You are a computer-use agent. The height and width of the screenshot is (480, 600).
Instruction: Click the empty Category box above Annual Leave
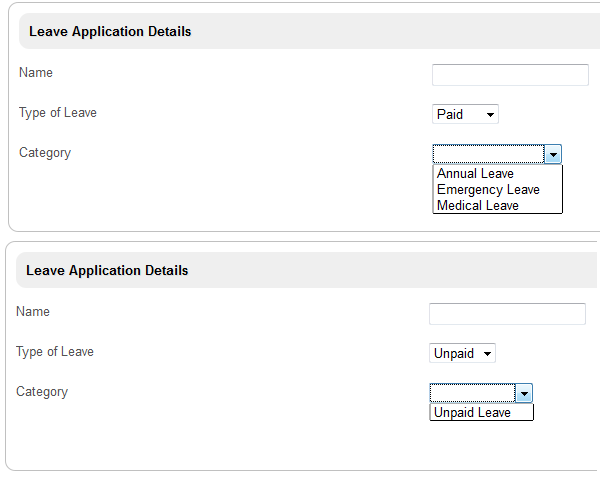click(489, 154)
